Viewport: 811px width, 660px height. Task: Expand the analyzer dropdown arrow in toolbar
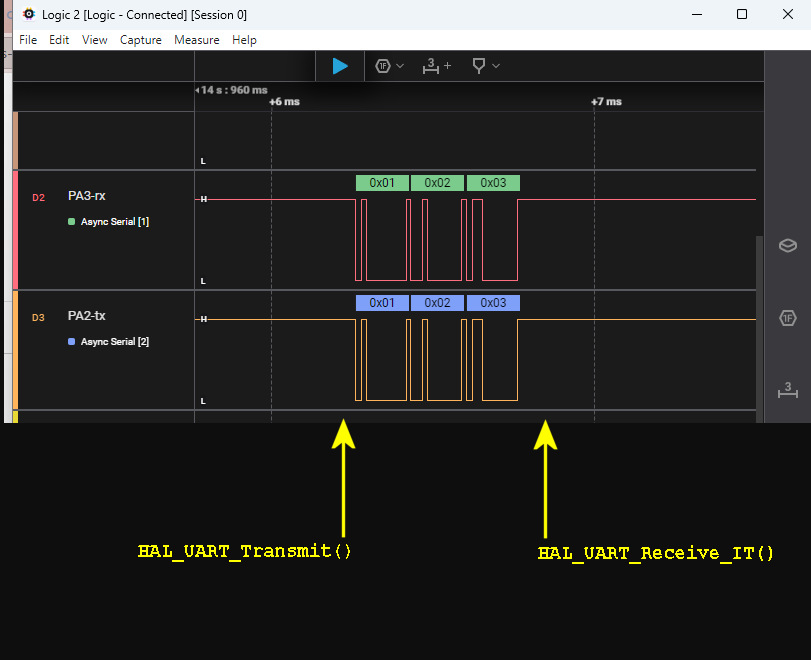[x=400, y=66]
